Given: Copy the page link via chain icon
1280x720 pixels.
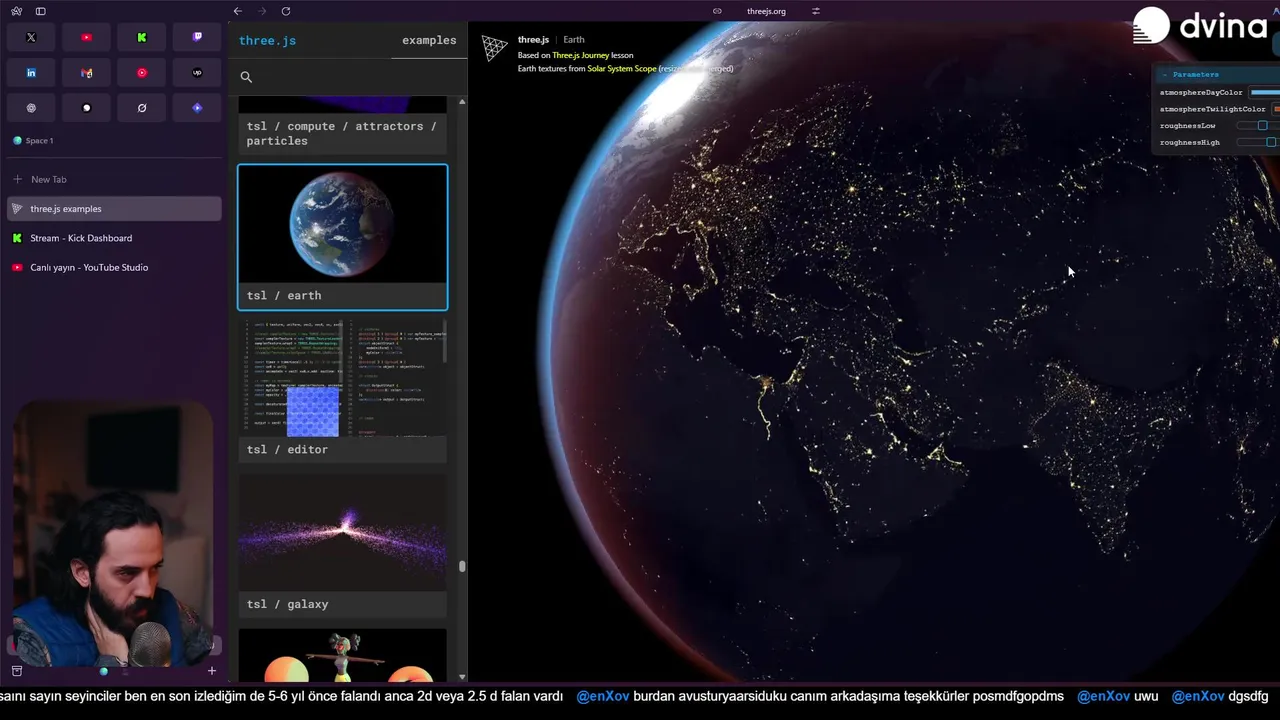Looking at the screenshot, I should (x=717, y=11).
